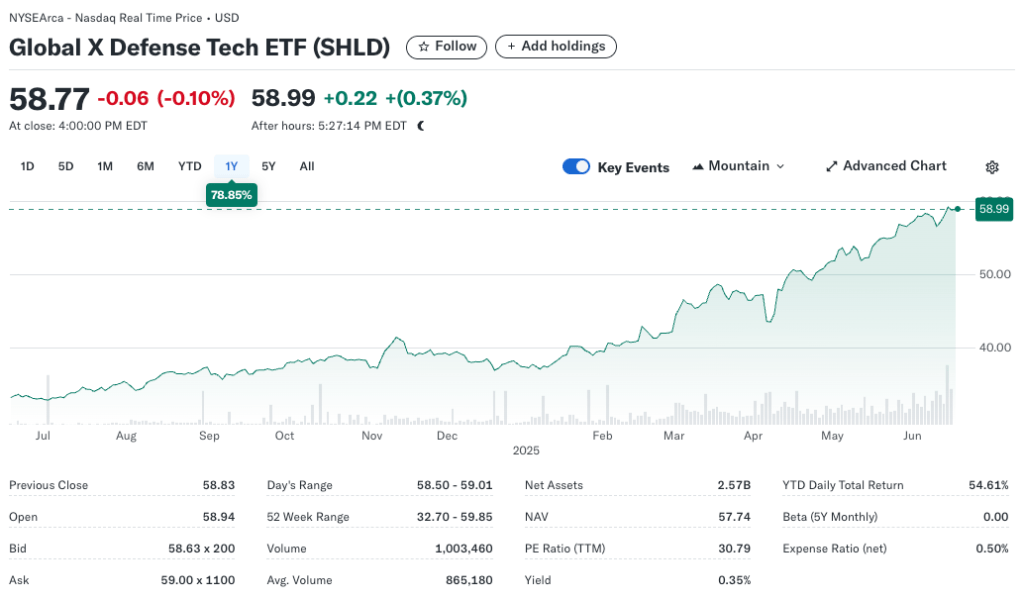Click the Advanced Chart expand arrows icon

click(x=831, y=167)
